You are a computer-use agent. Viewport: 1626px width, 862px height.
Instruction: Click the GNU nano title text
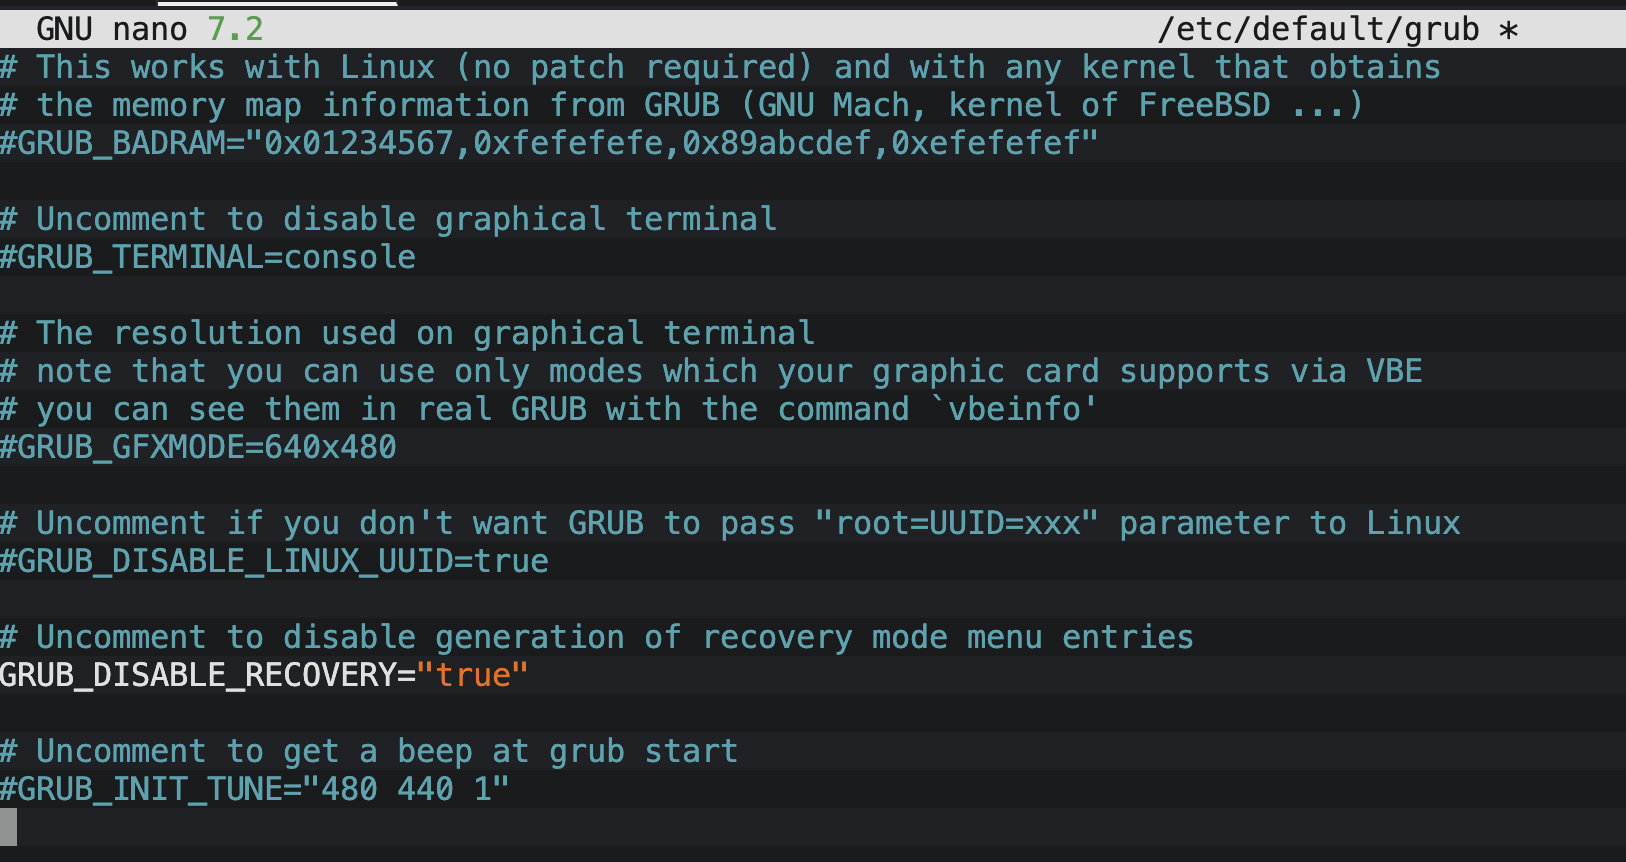point(111,30)
